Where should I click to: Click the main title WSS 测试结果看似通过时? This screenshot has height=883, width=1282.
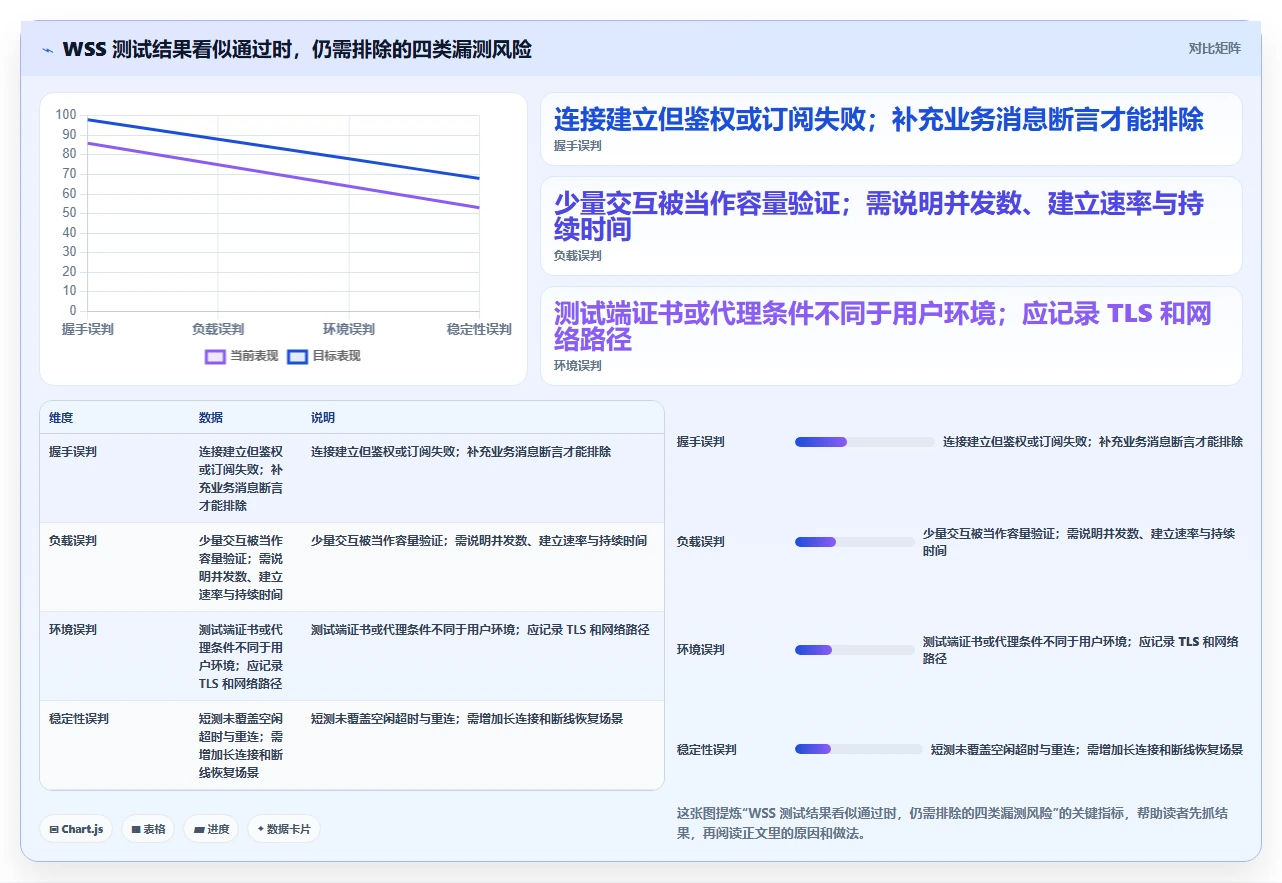(x=297, y=49)
